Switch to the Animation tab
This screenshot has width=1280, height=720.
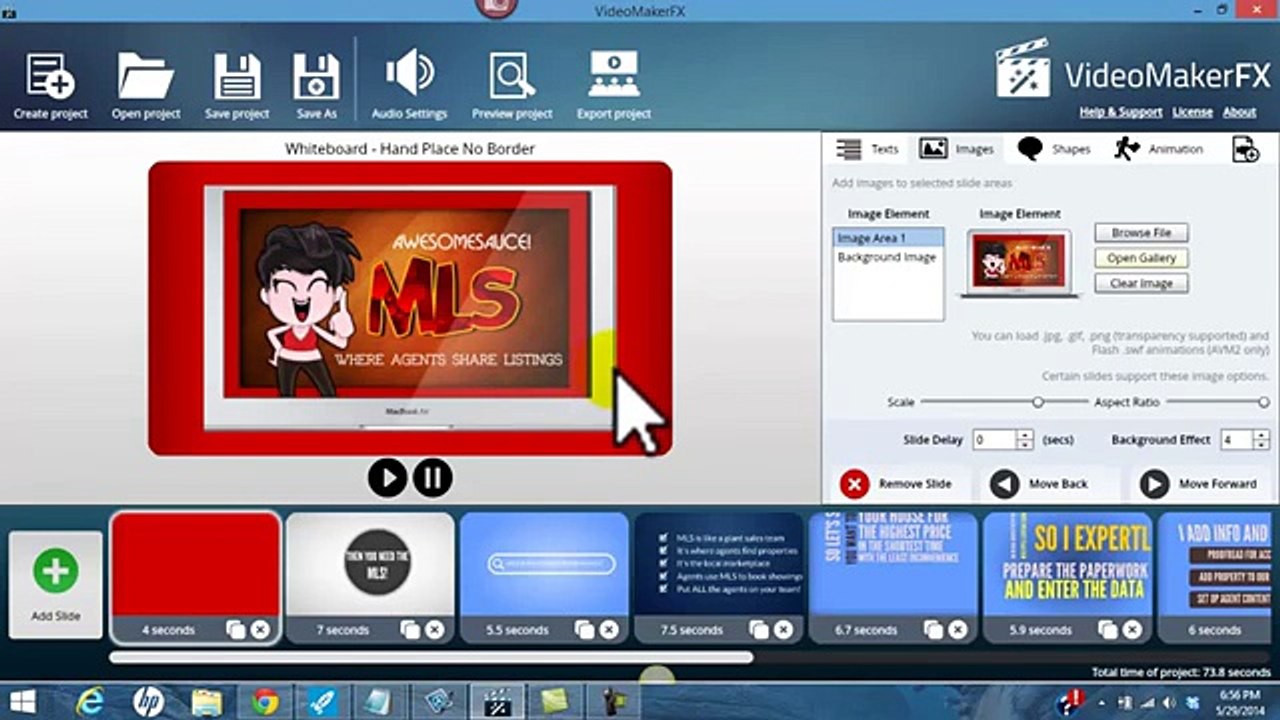tap(1159, 149)
